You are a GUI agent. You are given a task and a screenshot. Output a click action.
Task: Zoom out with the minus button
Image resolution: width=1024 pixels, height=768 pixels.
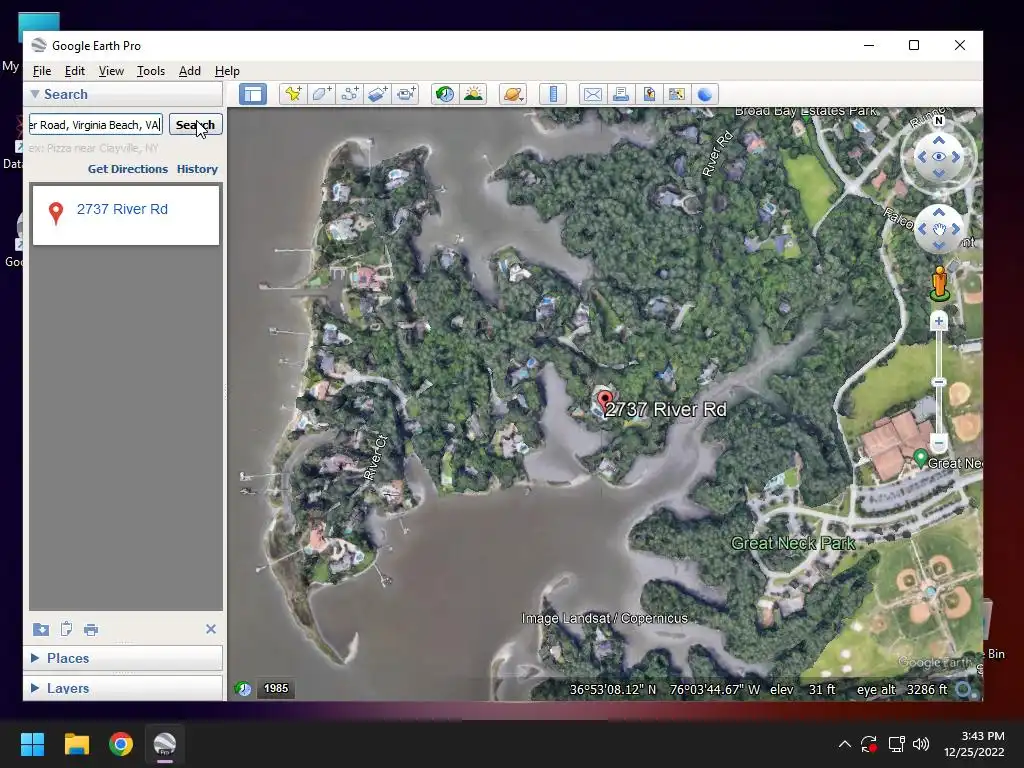938,443
